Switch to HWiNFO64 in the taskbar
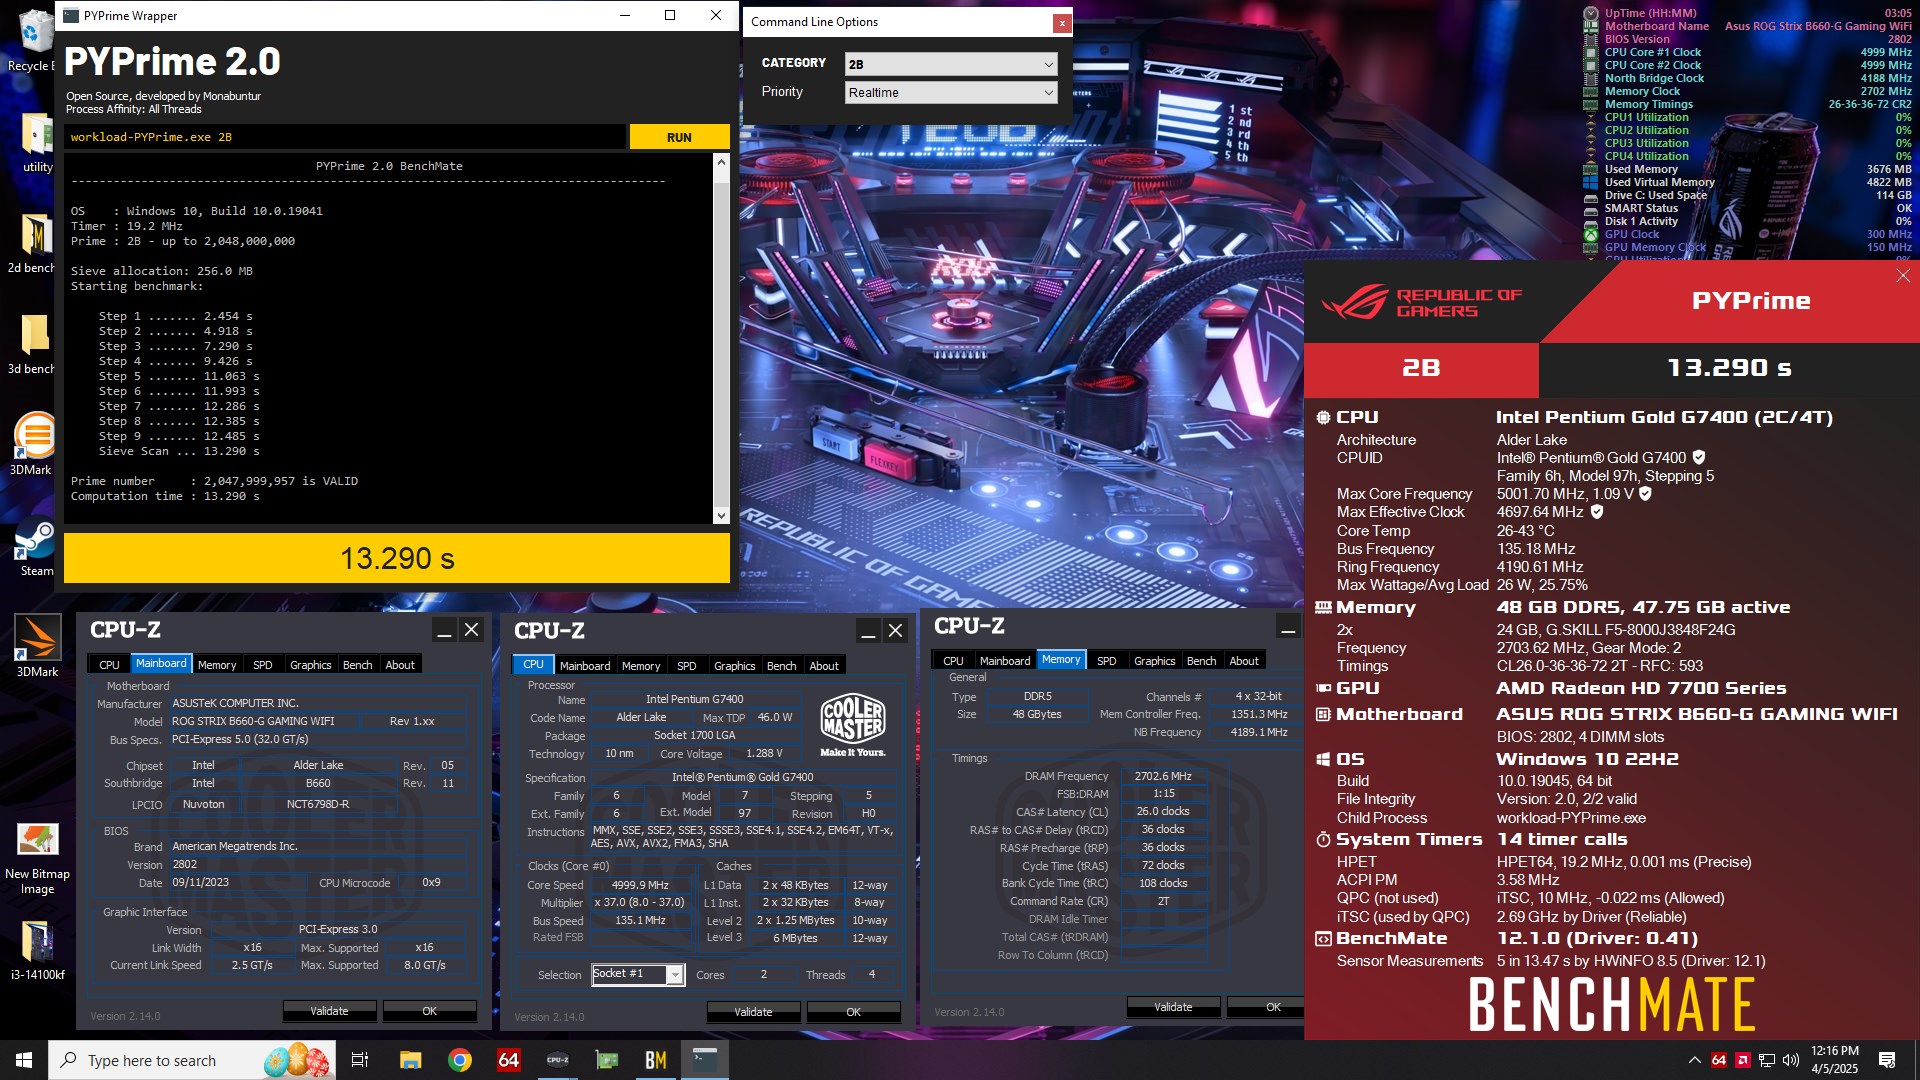The width and height of the screenshot is (1920, 1080). click(509, 1060)
